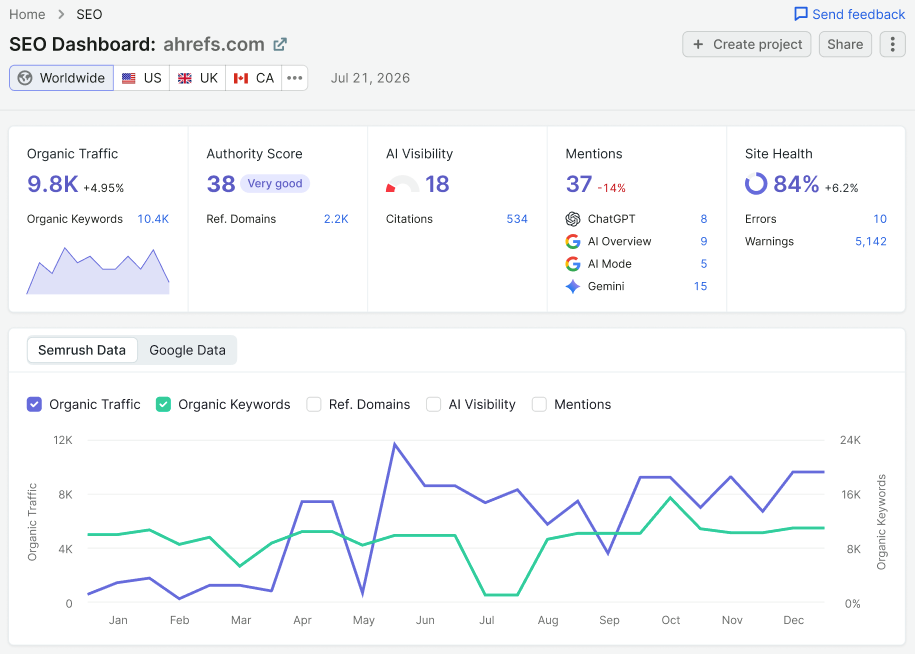Click the Gemini sparkle icon
The width and height of the screenshot is (915, 654).
(573, 286)
